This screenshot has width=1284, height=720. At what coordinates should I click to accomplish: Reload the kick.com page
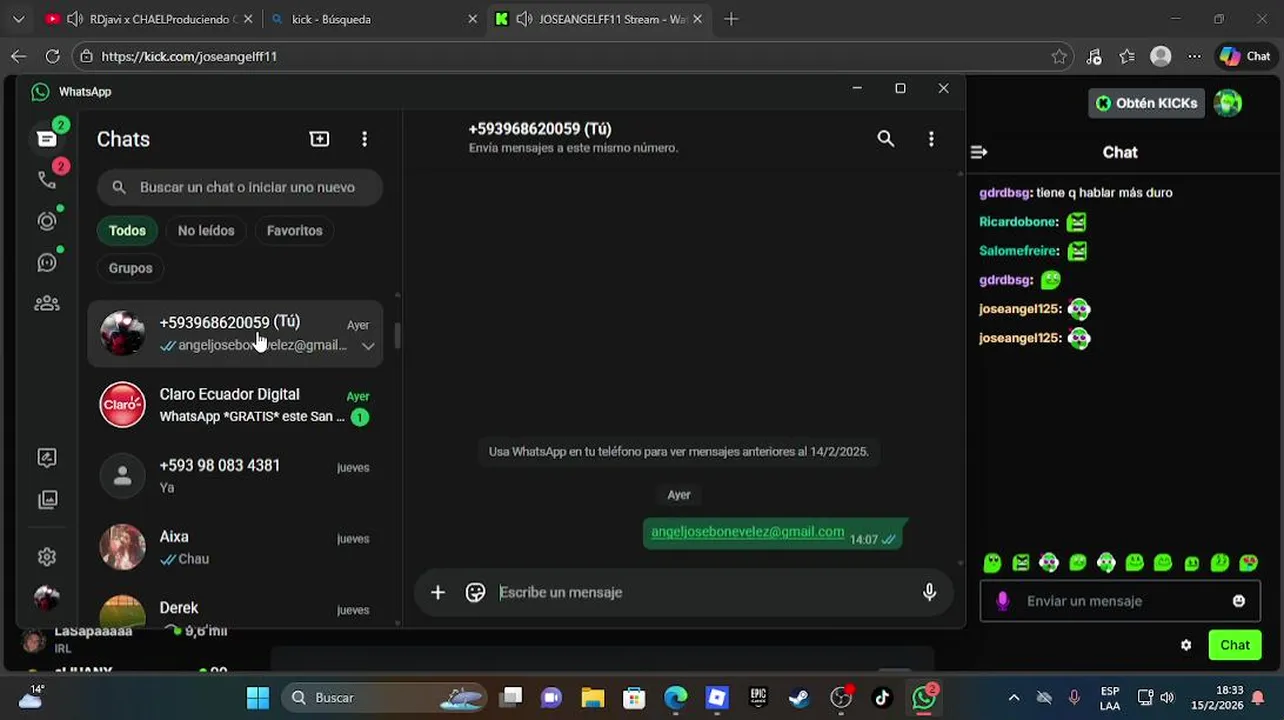(52, 56)
